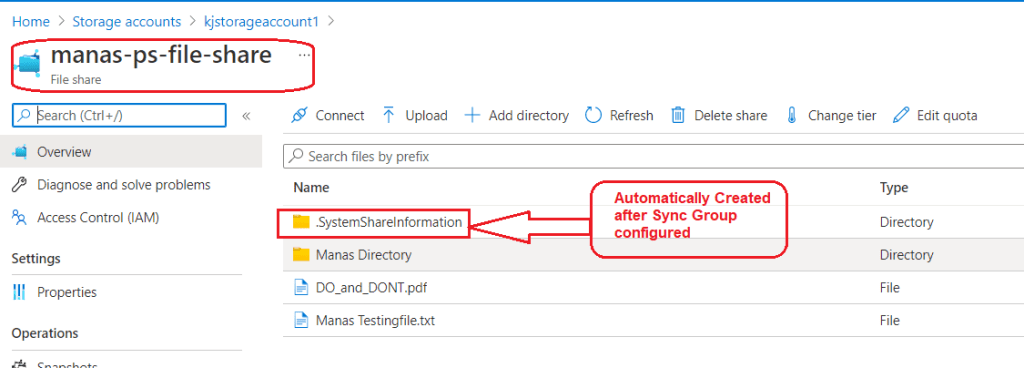The height and width of the screenshot is (368, 1024).
Task: Click the Properties bars icon
Action: click(20, 292)
